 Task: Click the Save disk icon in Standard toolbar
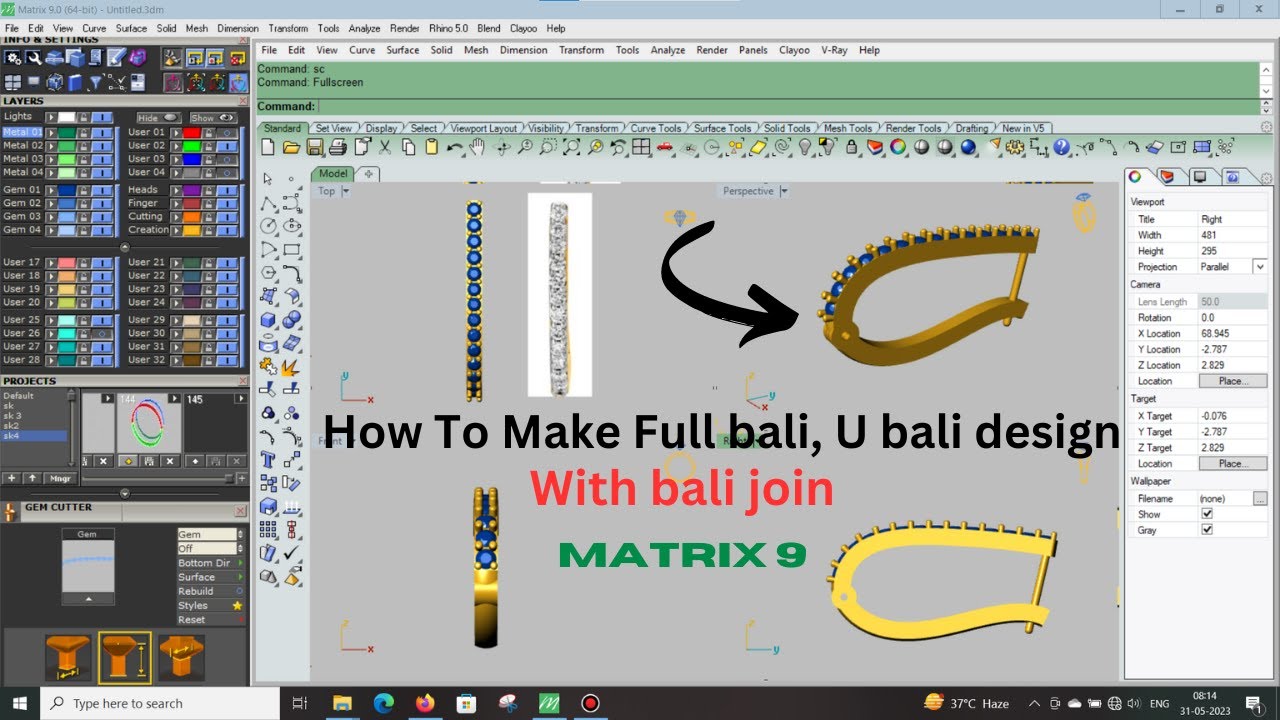(x=314, y=147)
